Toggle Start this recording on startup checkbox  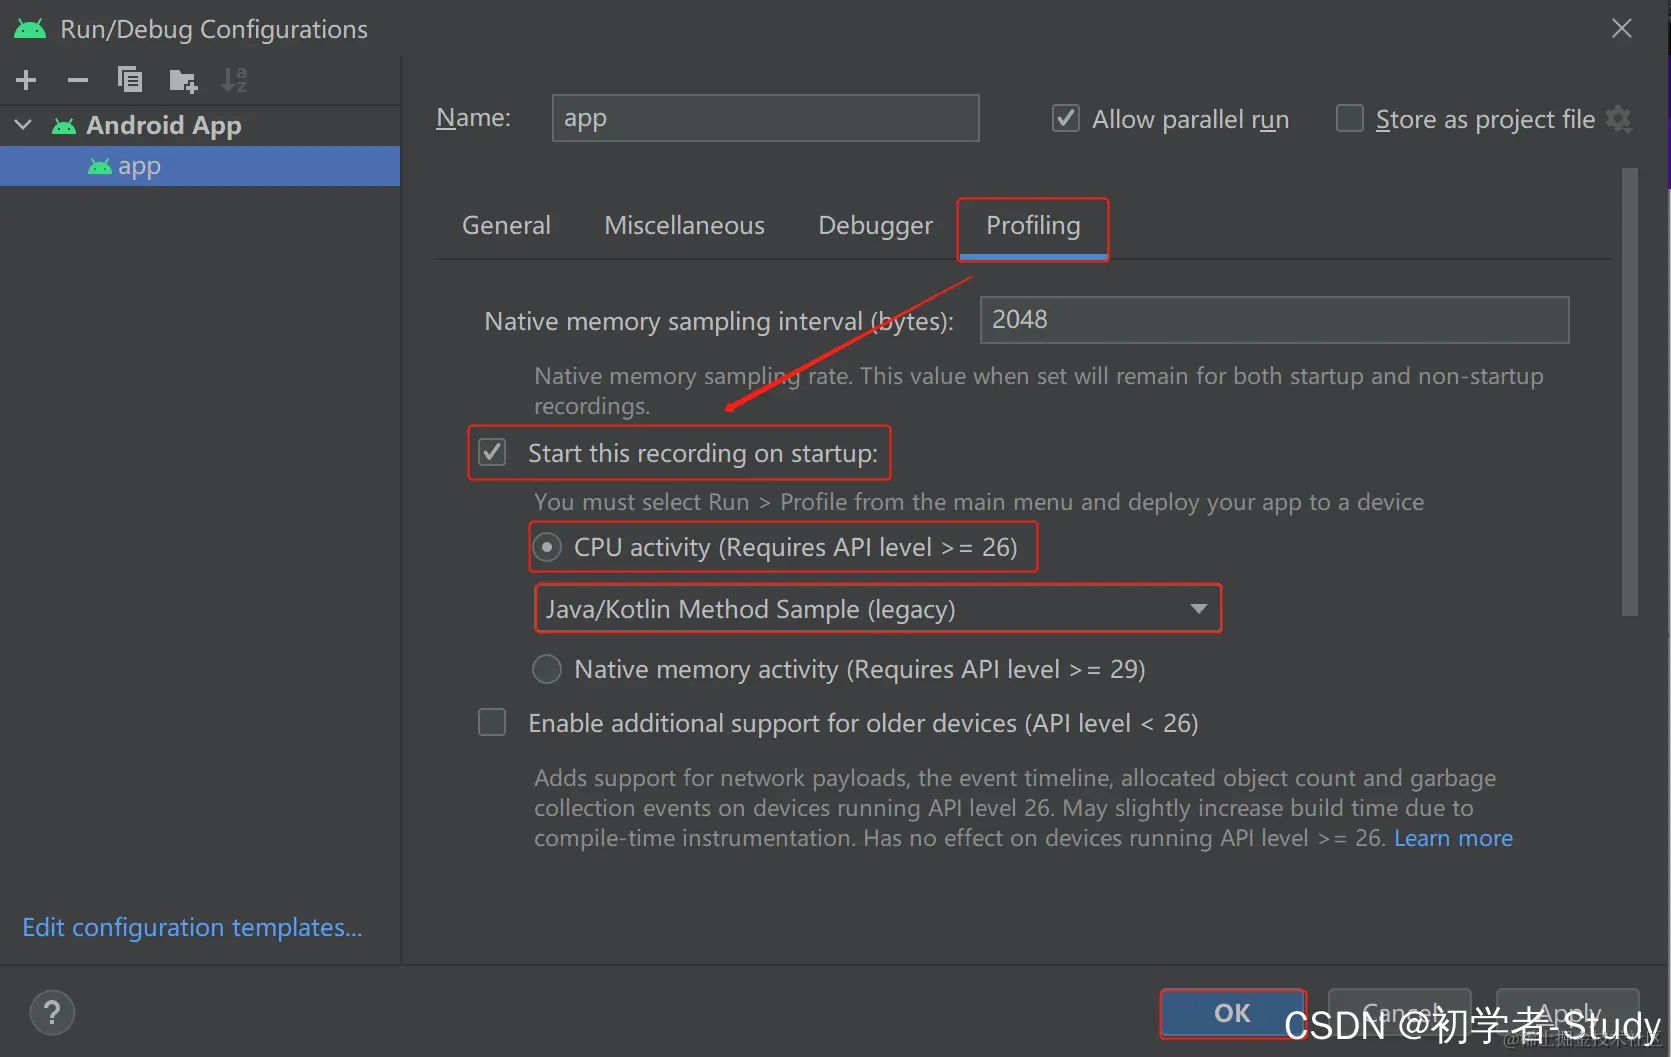(492, 453)
